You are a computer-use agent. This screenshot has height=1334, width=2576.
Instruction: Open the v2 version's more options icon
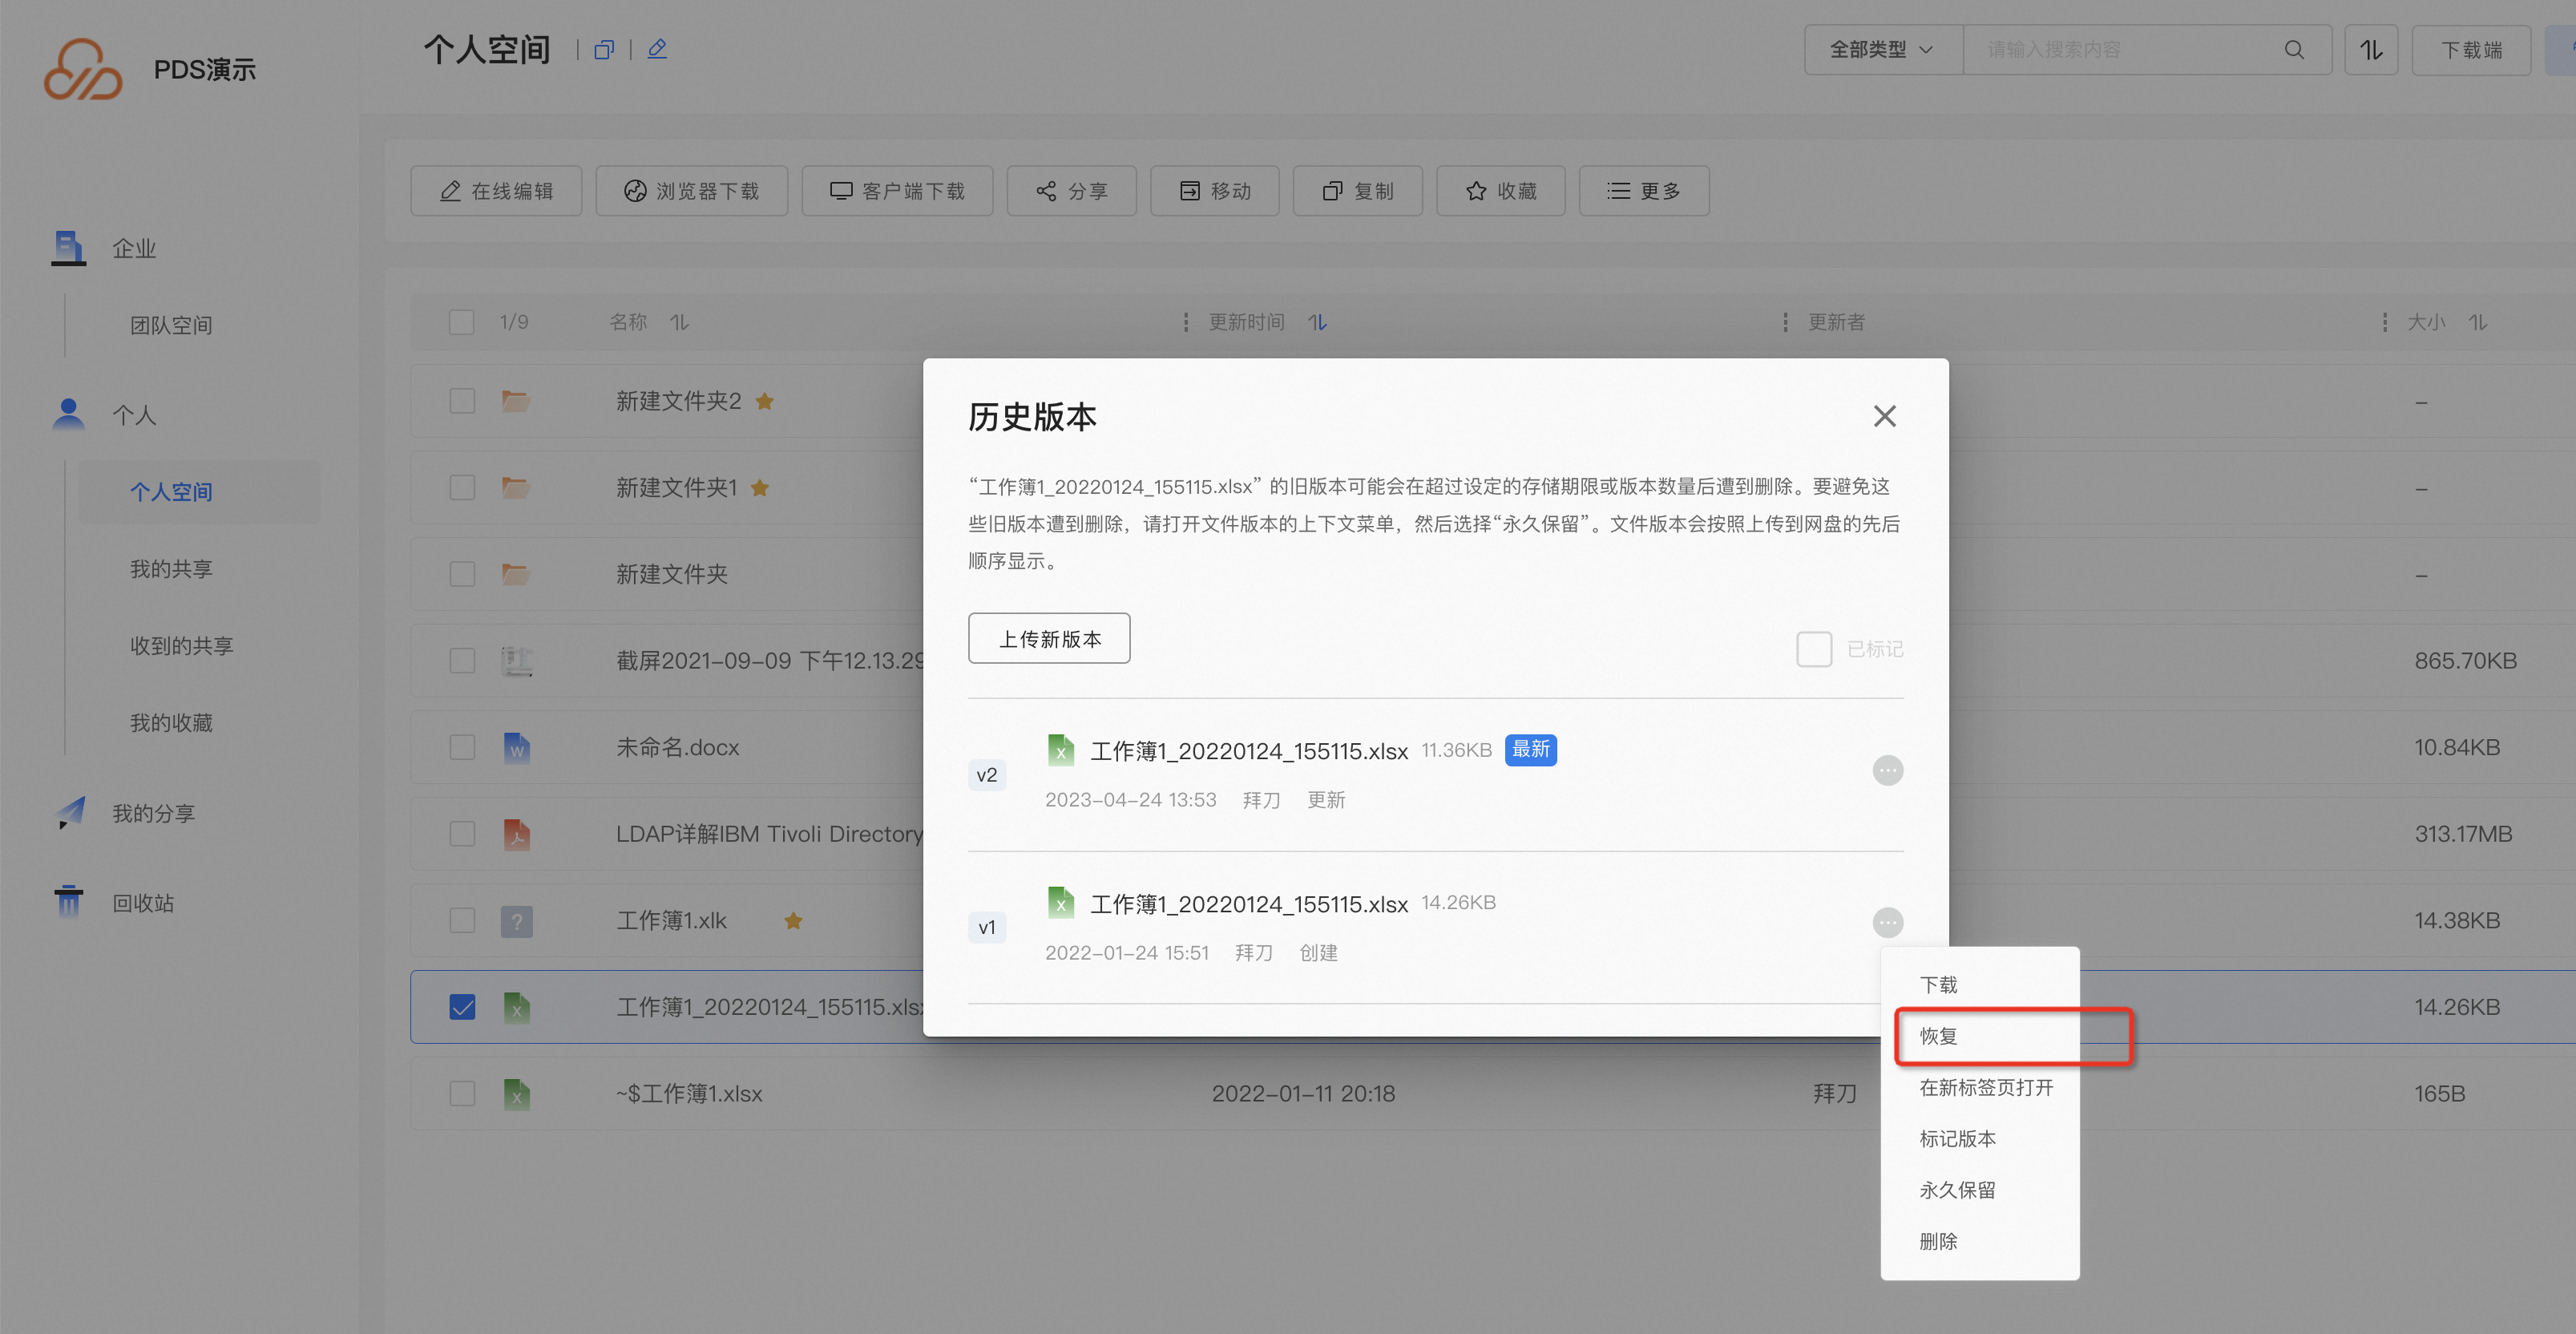point(1887,770)
